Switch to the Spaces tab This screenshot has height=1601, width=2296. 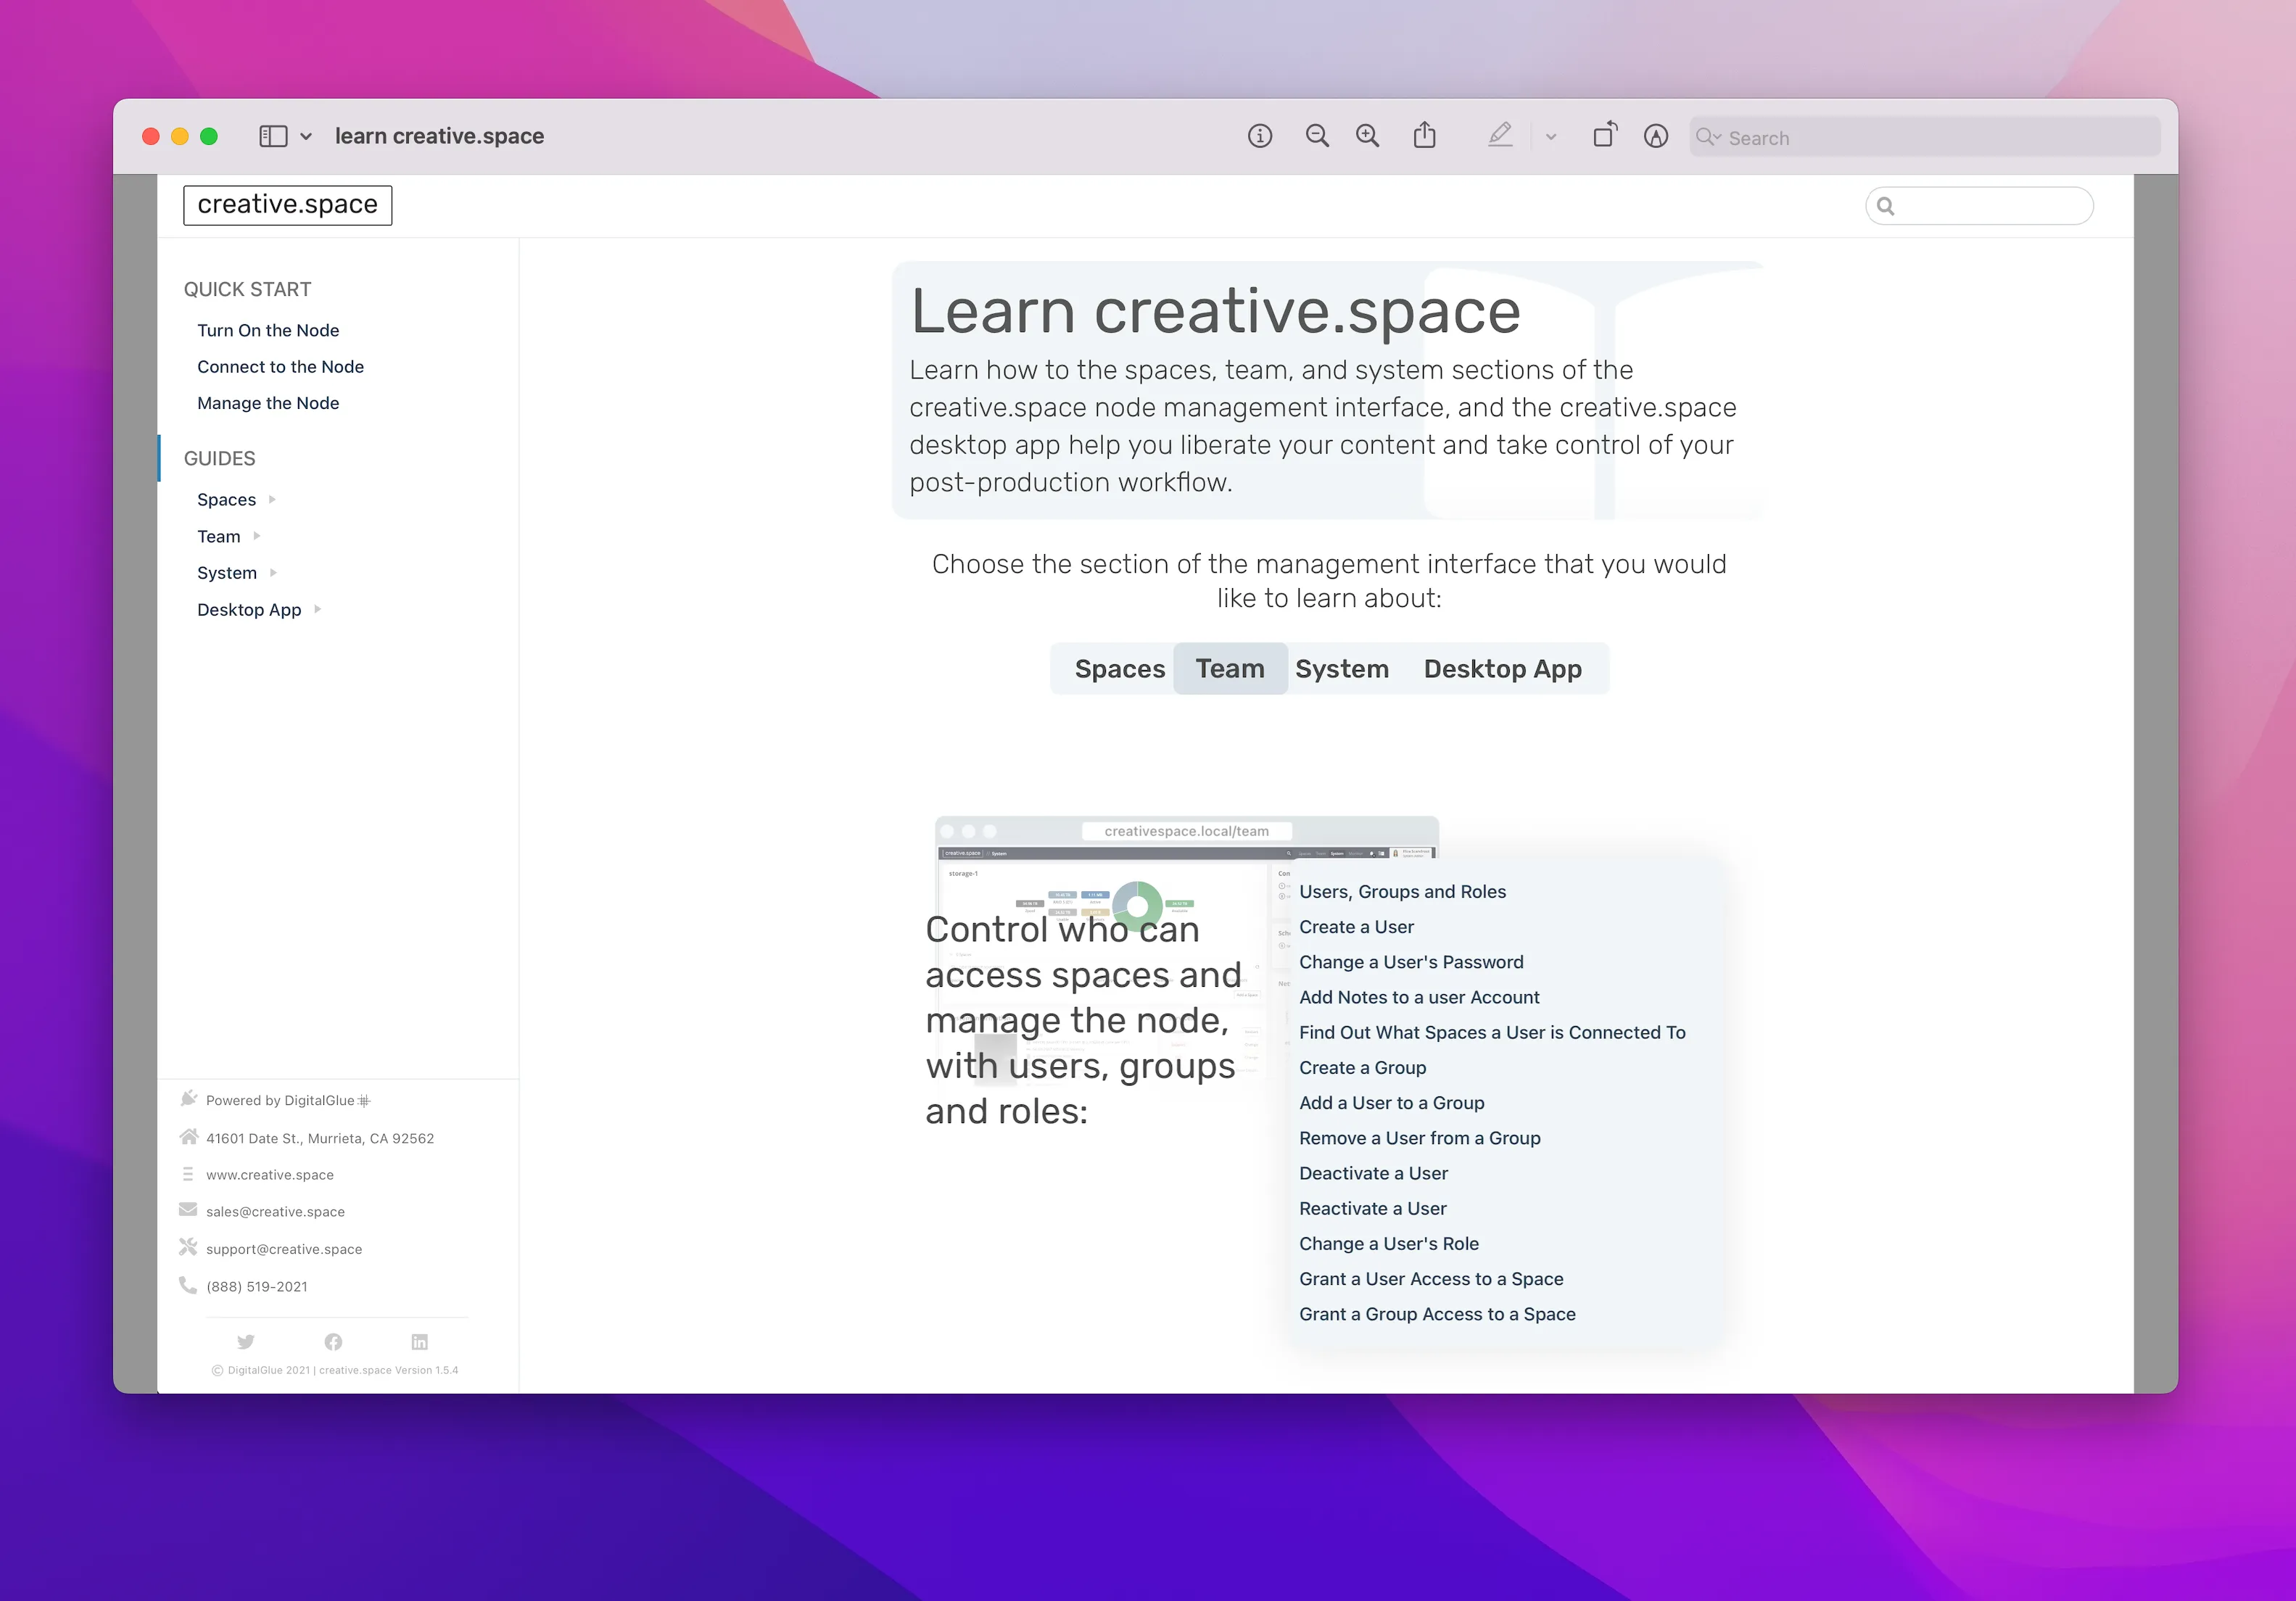click(1119, 669)
